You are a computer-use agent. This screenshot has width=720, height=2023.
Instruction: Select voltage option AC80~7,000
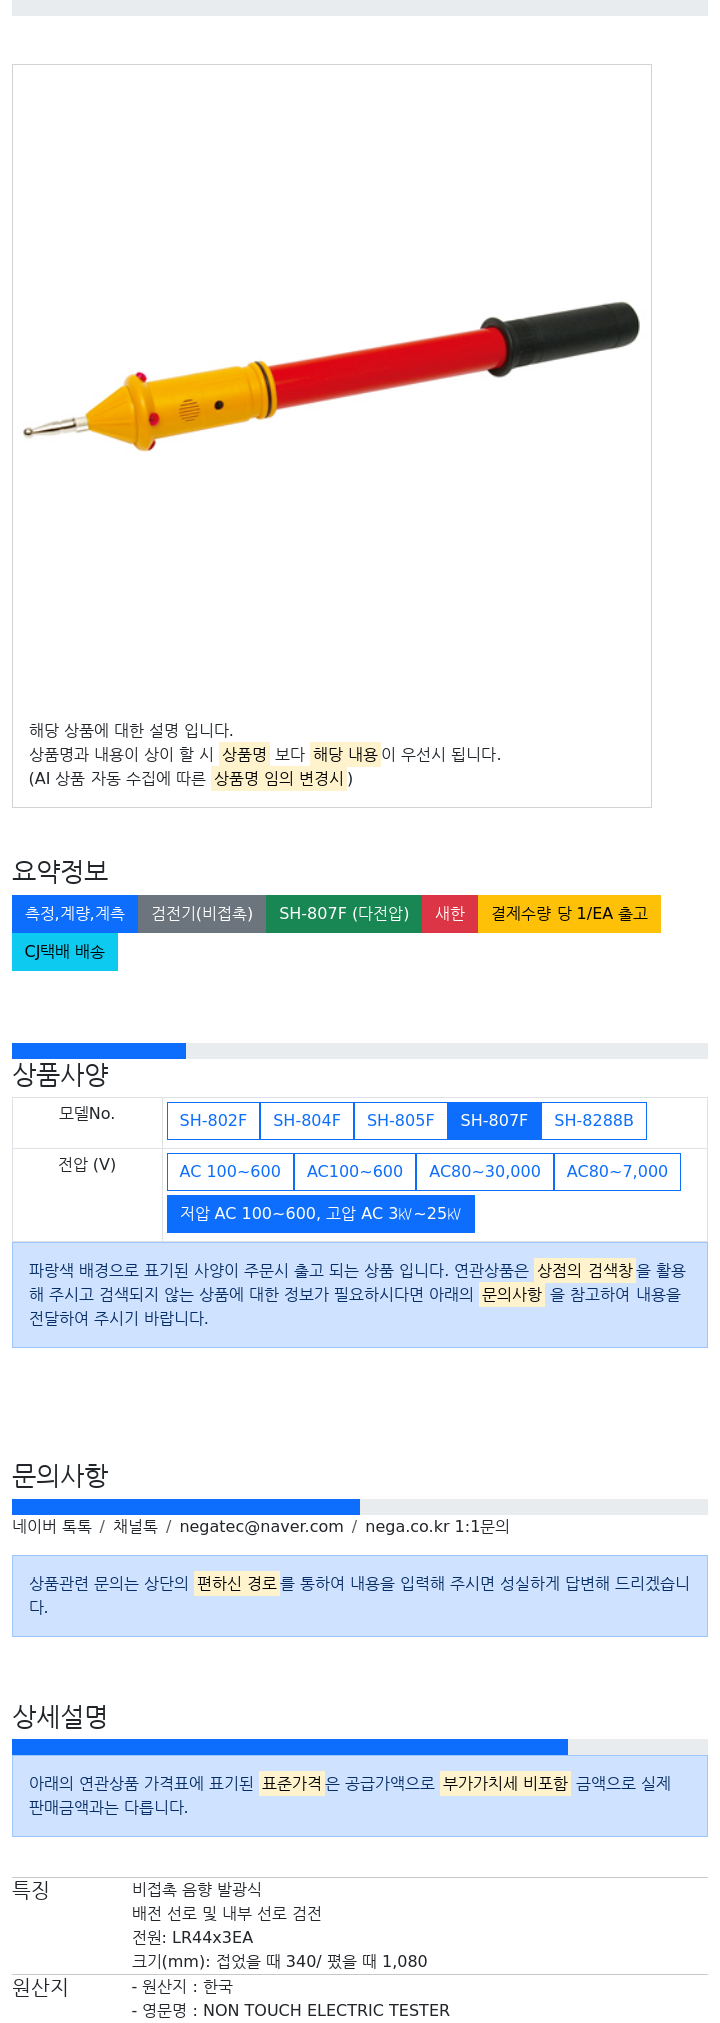point(617,1172)
